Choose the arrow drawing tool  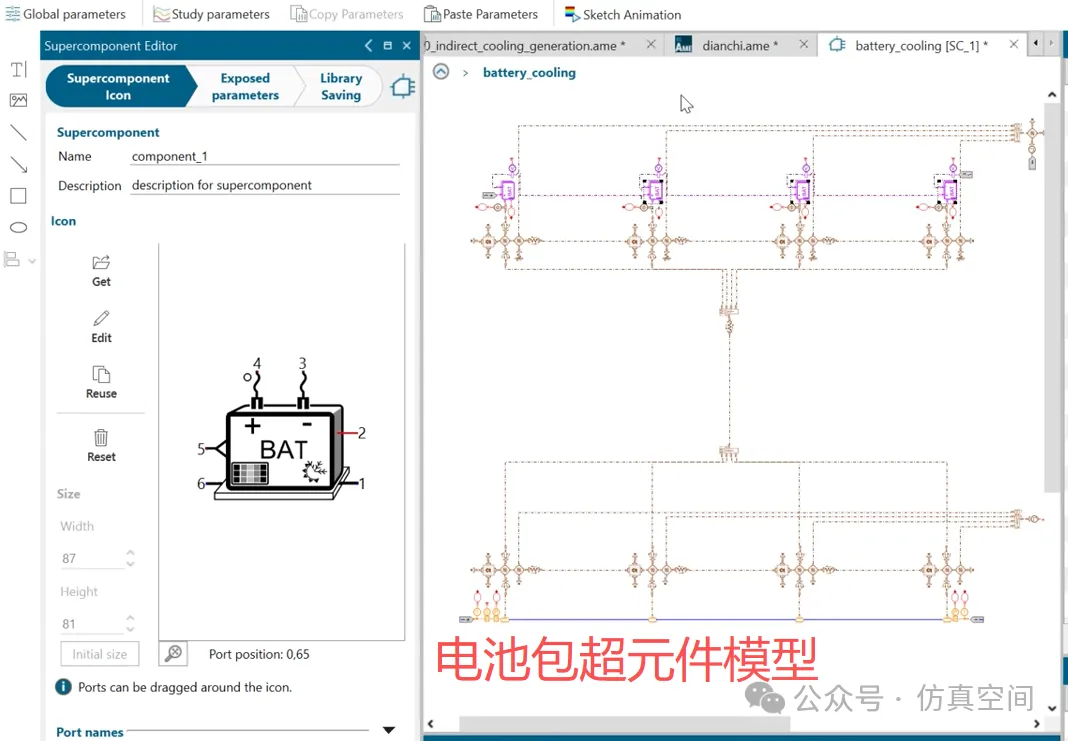[x=18, y=165]
